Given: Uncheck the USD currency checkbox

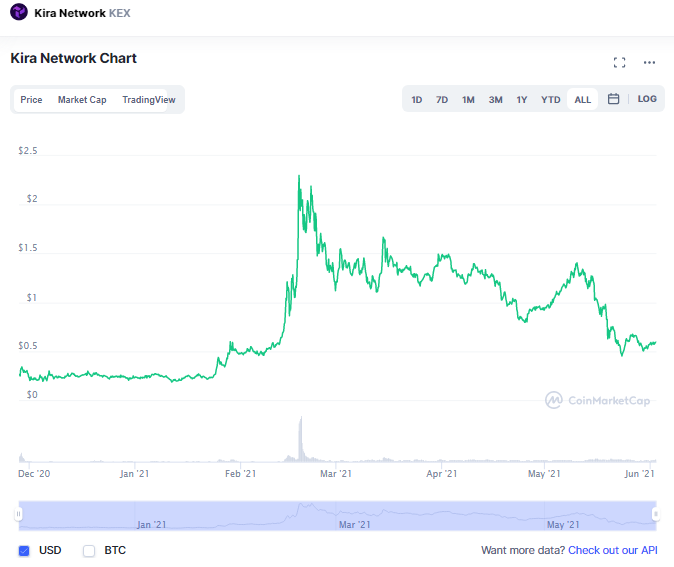Looking at the screenshot, I should pyautogui.click(x=24, y=551).
